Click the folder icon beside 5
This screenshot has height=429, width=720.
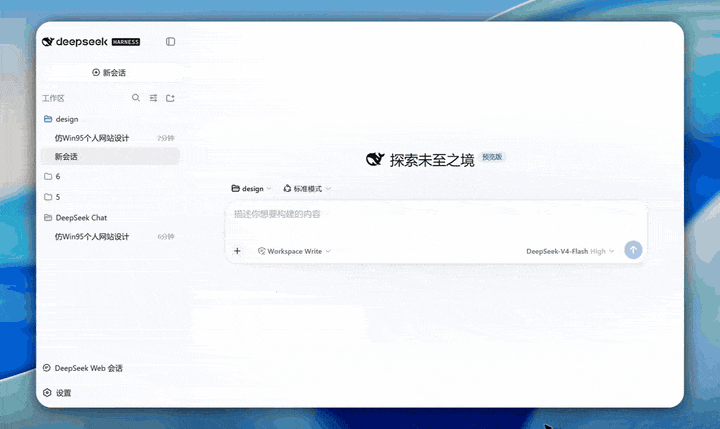pyautogui.click(x=48, y=197)
